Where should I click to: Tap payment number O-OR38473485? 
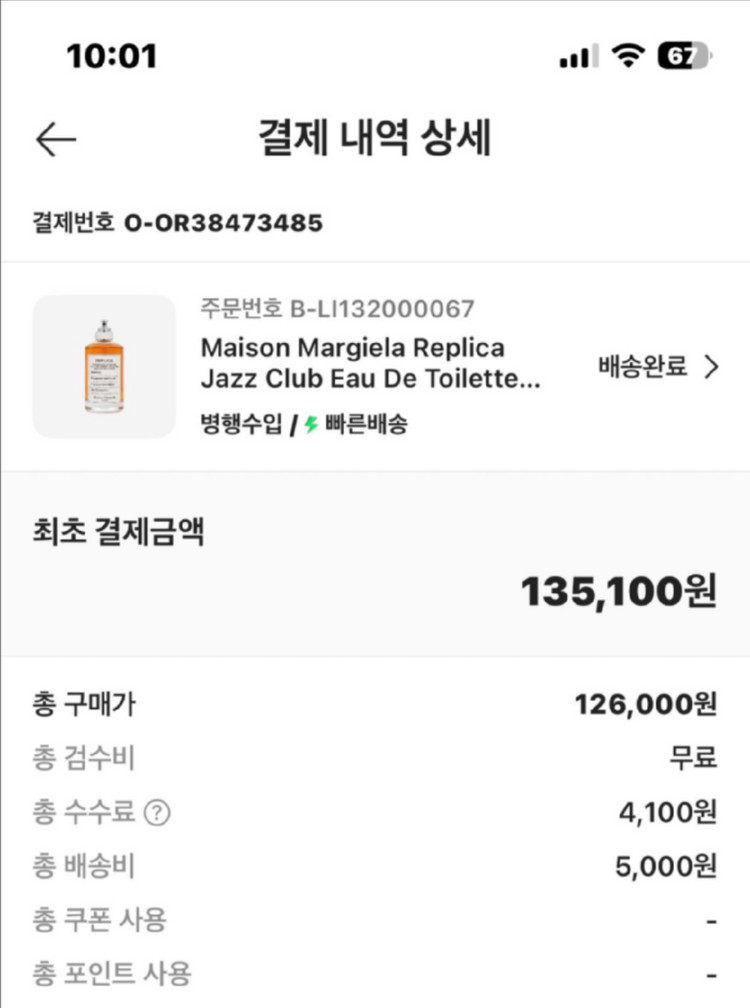click(x=222, y=223)
